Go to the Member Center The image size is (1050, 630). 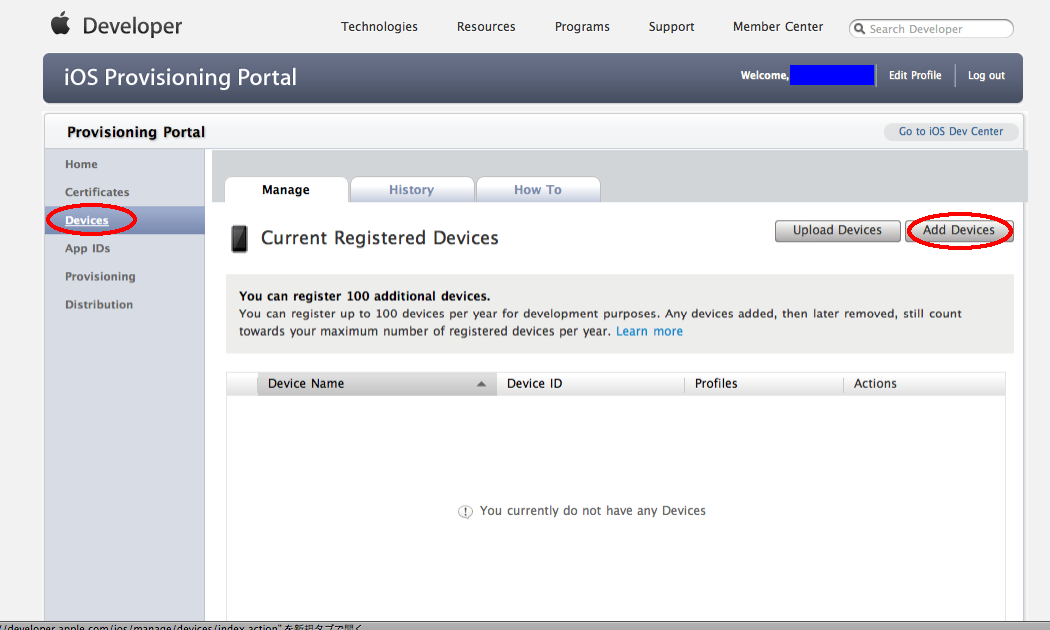pos(778,27)
